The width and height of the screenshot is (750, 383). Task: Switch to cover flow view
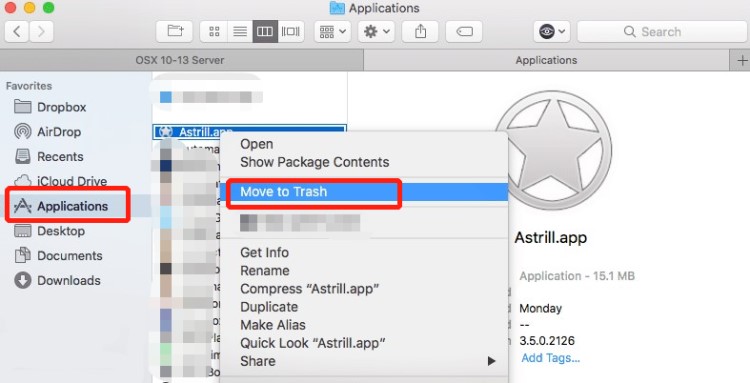[291, 32]
